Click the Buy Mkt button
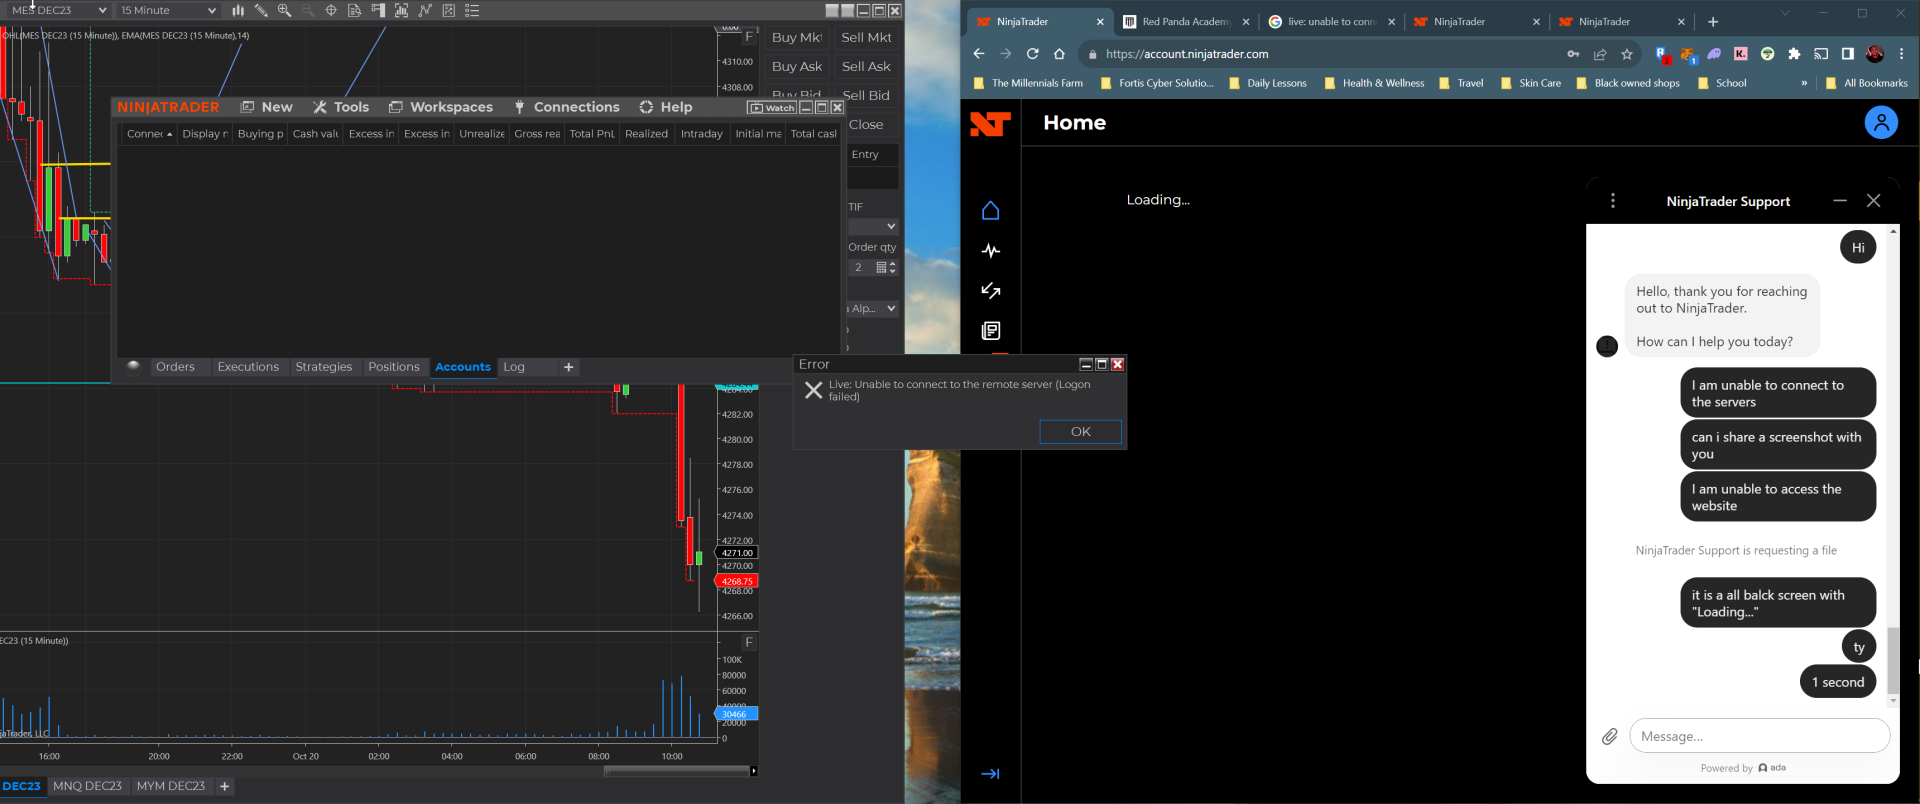The height and width of the screenshot is (804, 1920). click(797, 37)
